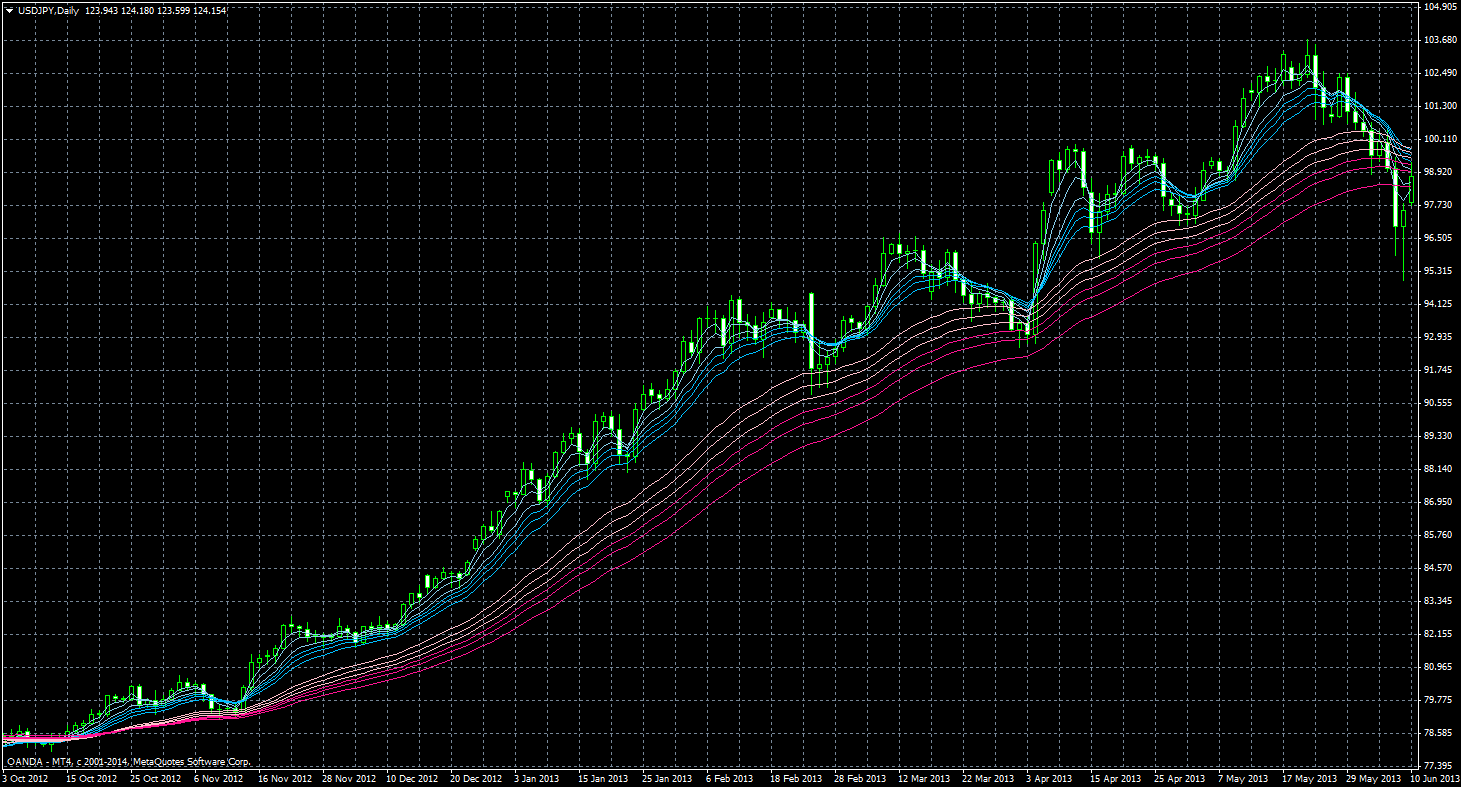Click the 104.905 price axis label
The height and width of the screenshot is (787, 1461).
1437,7
